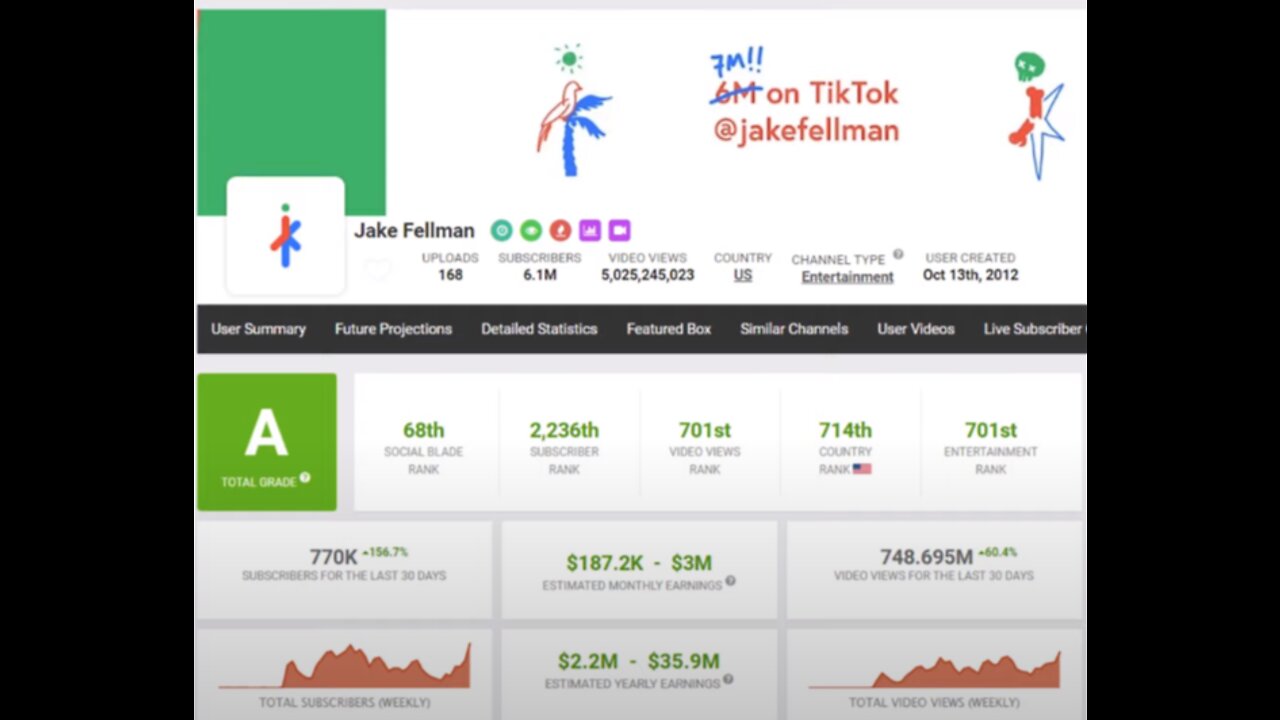The height and width of the screenshot is (720, 1280).
Task: Go to the Similar Channels tab
Action: pos(794,329)
